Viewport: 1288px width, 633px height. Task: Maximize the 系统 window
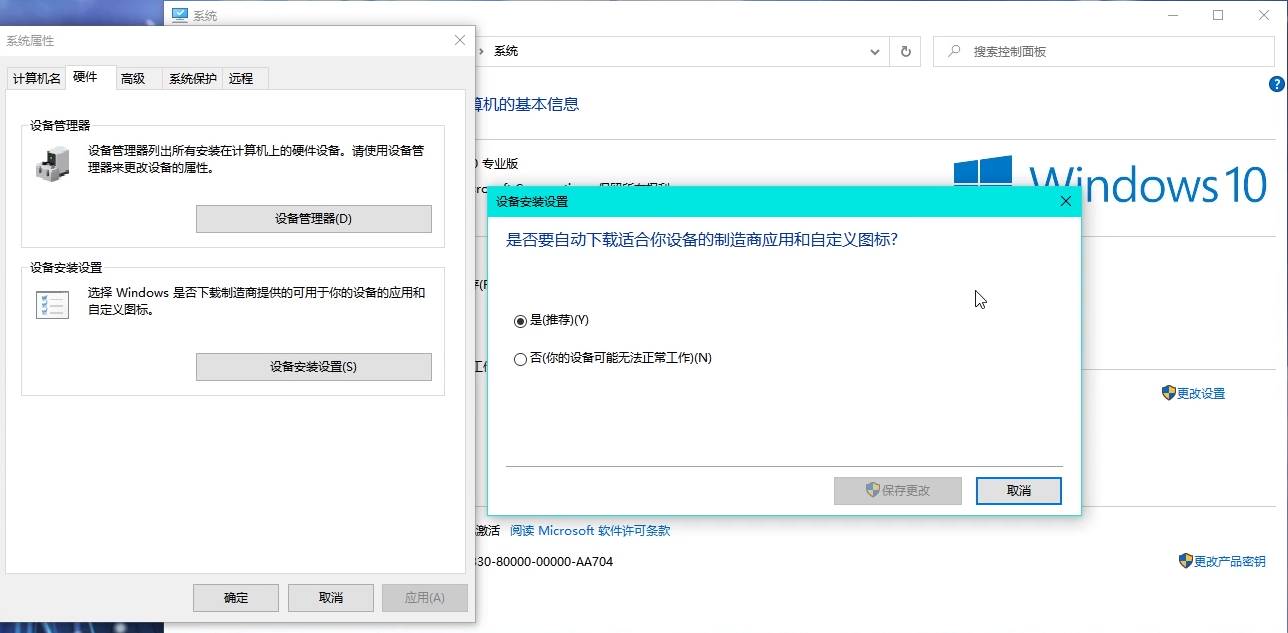point(1218,15)
